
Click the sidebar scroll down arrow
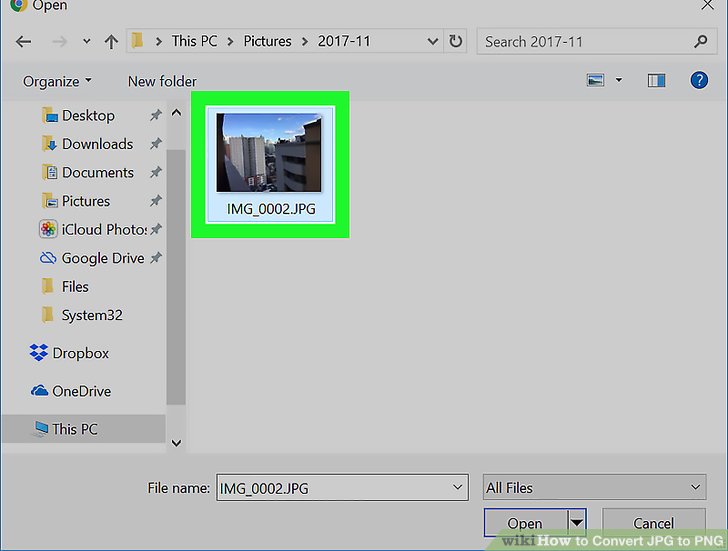click(x=176, y=443)
